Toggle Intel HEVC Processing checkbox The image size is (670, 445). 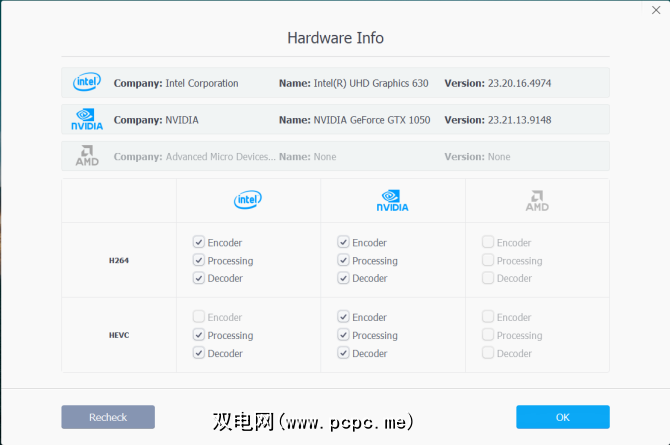click(199, 335)
